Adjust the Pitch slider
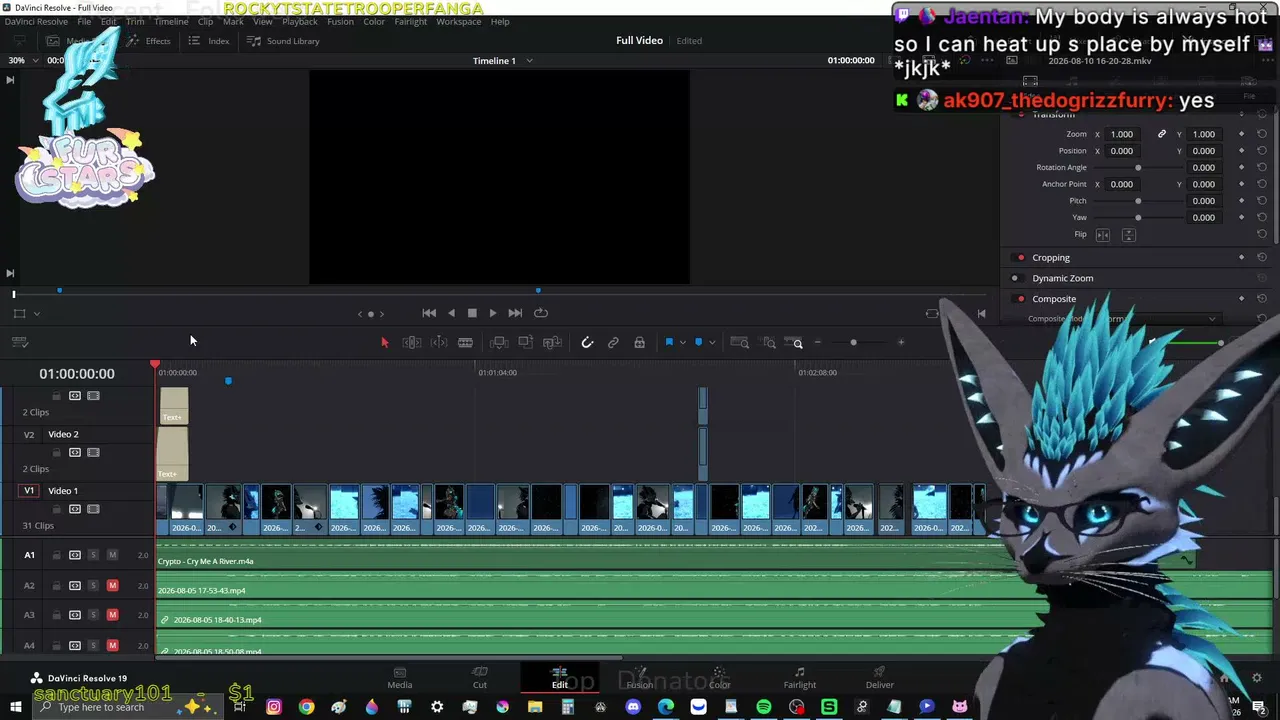This screenshot has height=720, width=1280. tap(1138, 201)
